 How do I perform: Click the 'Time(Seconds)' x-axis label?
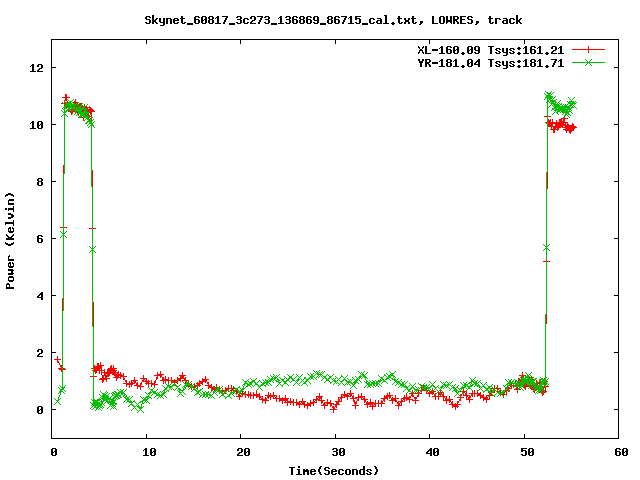pos(333,471)
